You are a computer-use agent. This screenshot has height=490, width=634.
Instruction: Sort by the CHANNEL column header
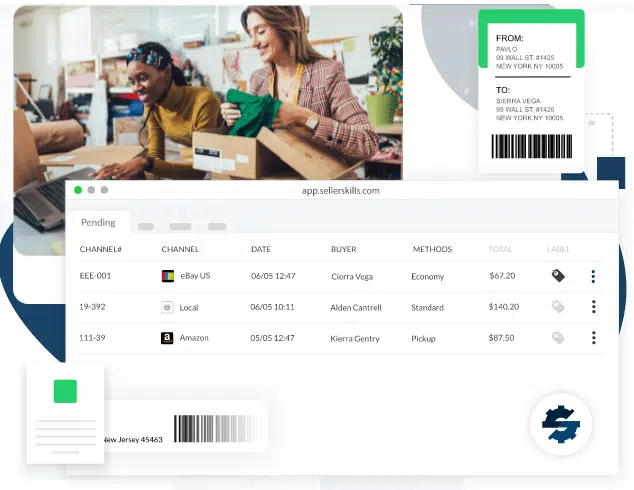tap(180, 249)
